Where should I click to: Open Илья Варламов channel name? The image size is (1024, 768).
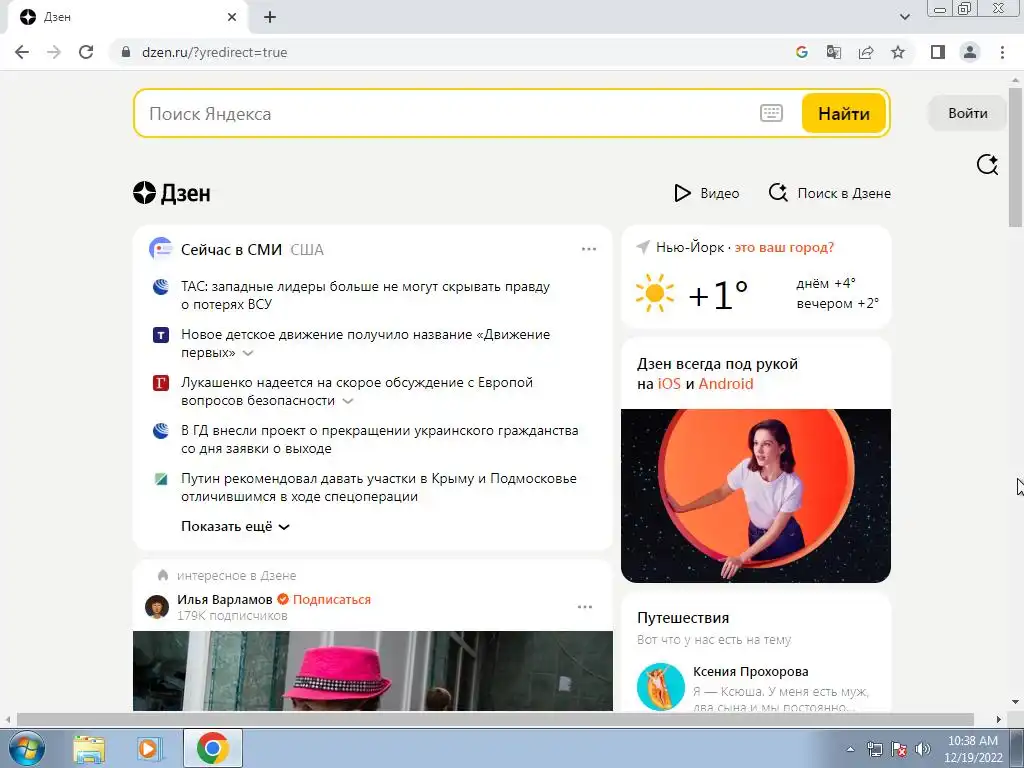click(x=225, y=600)
